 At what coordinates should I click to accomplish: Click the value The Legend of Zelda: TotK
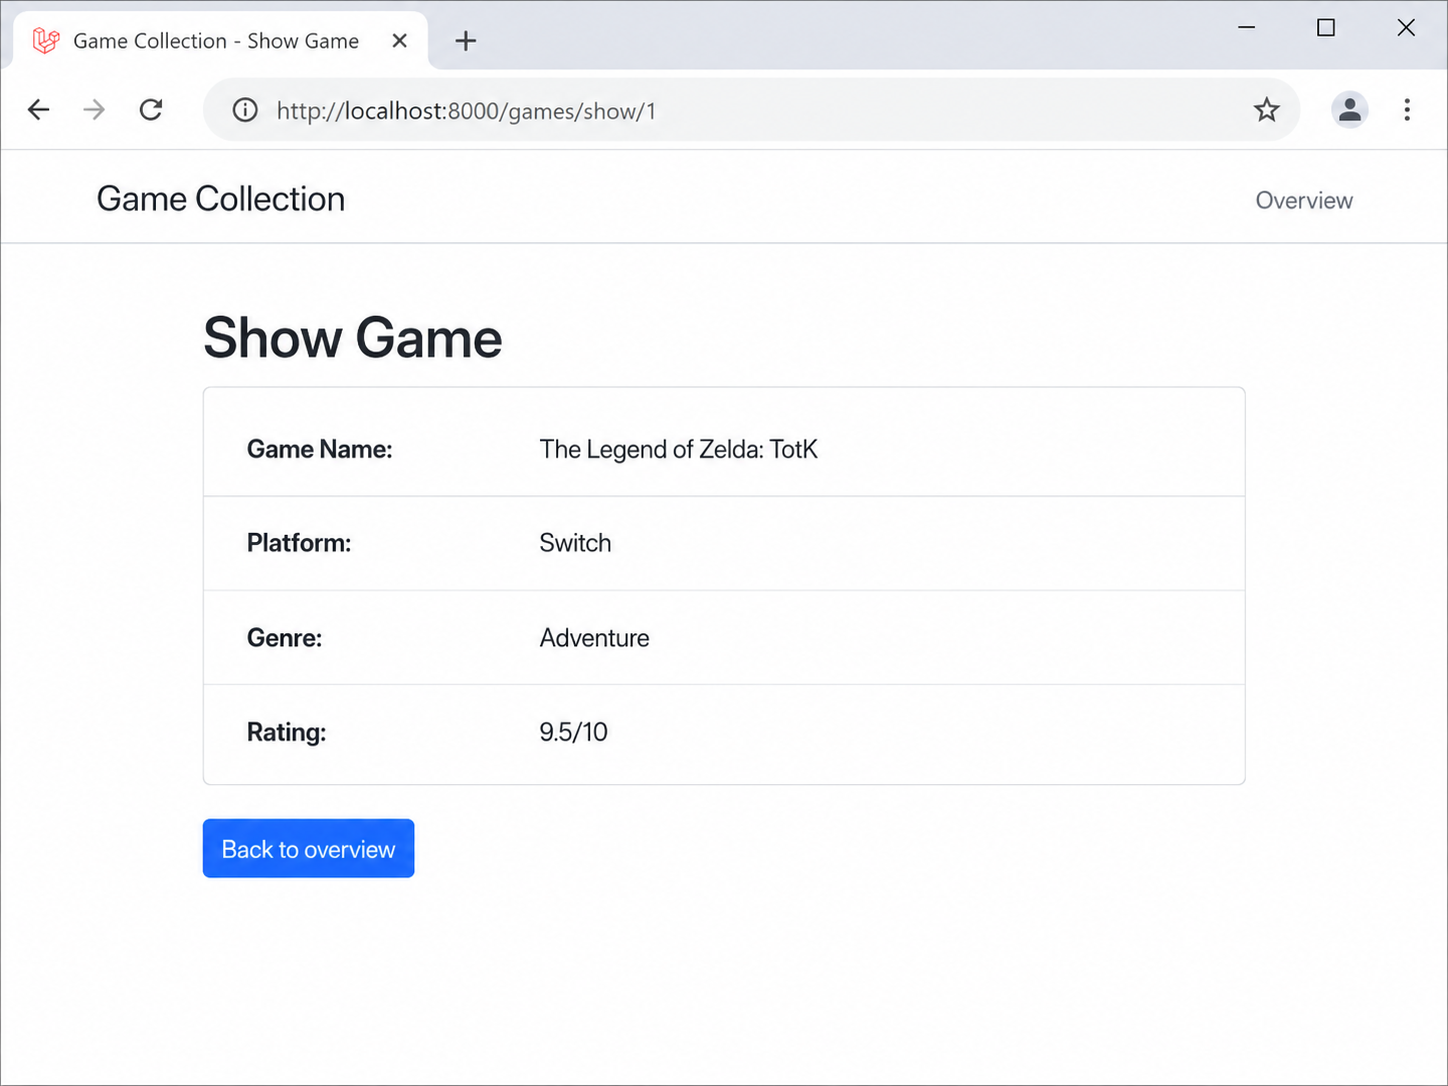point(678,450)
